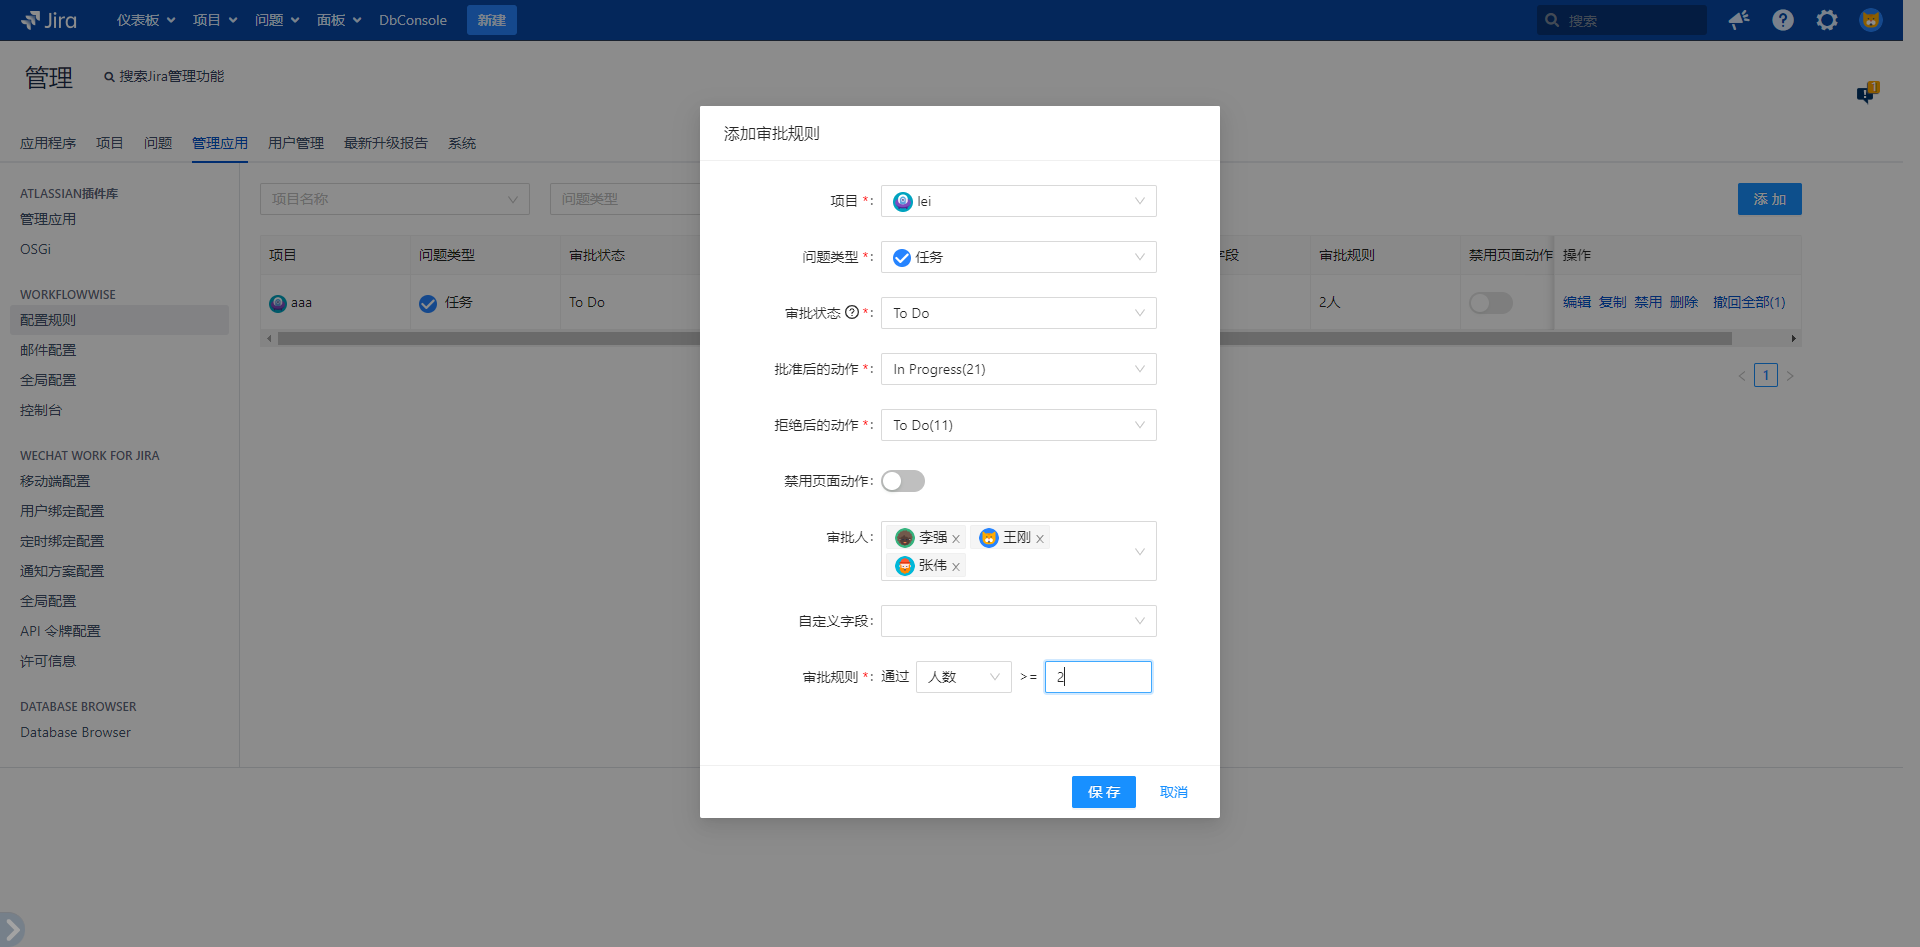
Task: Click the Jira logo in header
Action: pos(49,20)
